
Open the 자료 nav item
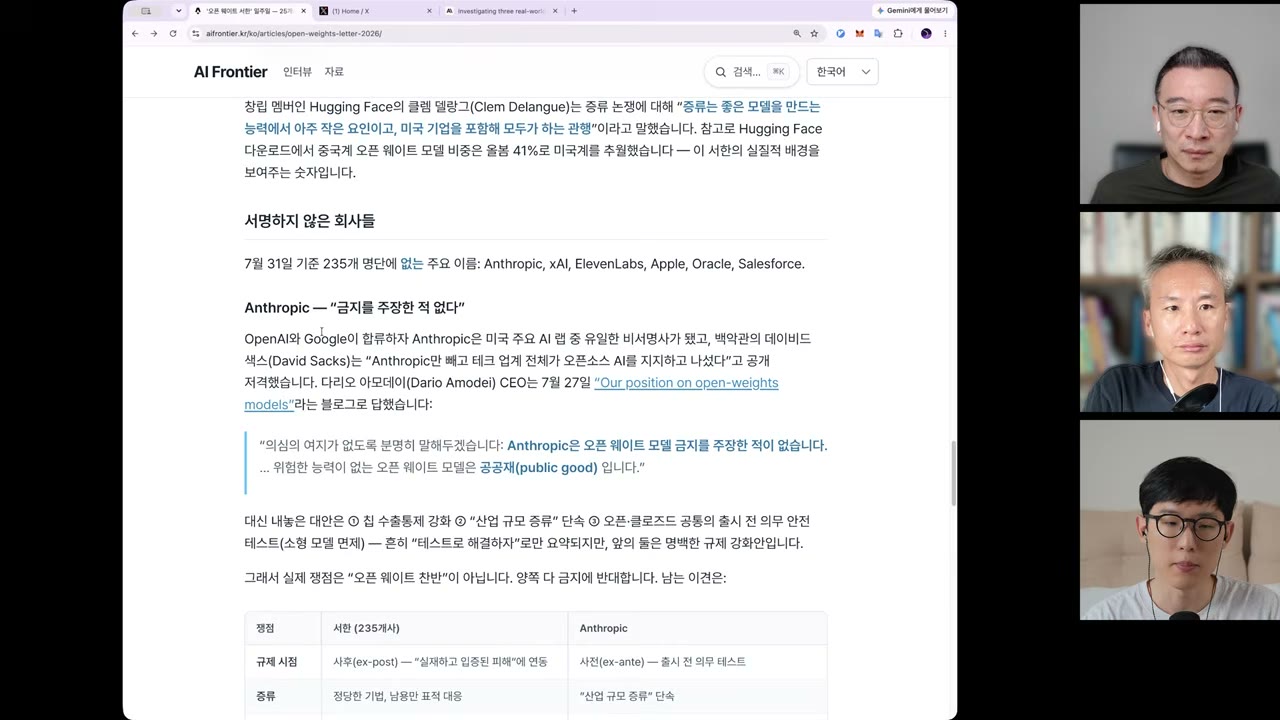[334, 72]
